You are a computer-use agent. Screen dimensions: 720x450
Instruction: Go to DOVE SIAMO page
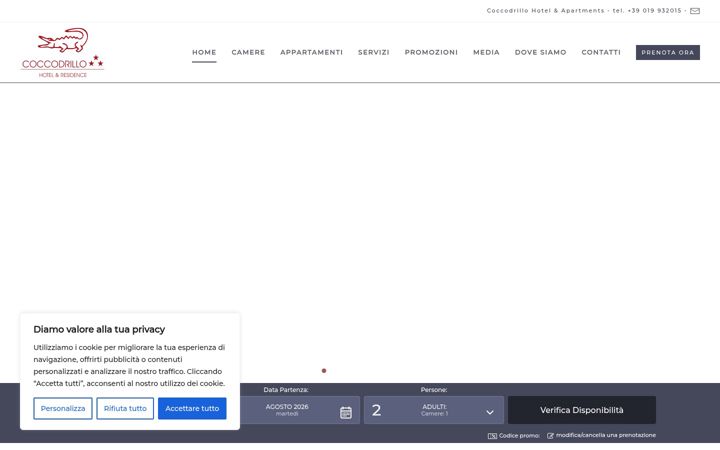coord(540,52)
